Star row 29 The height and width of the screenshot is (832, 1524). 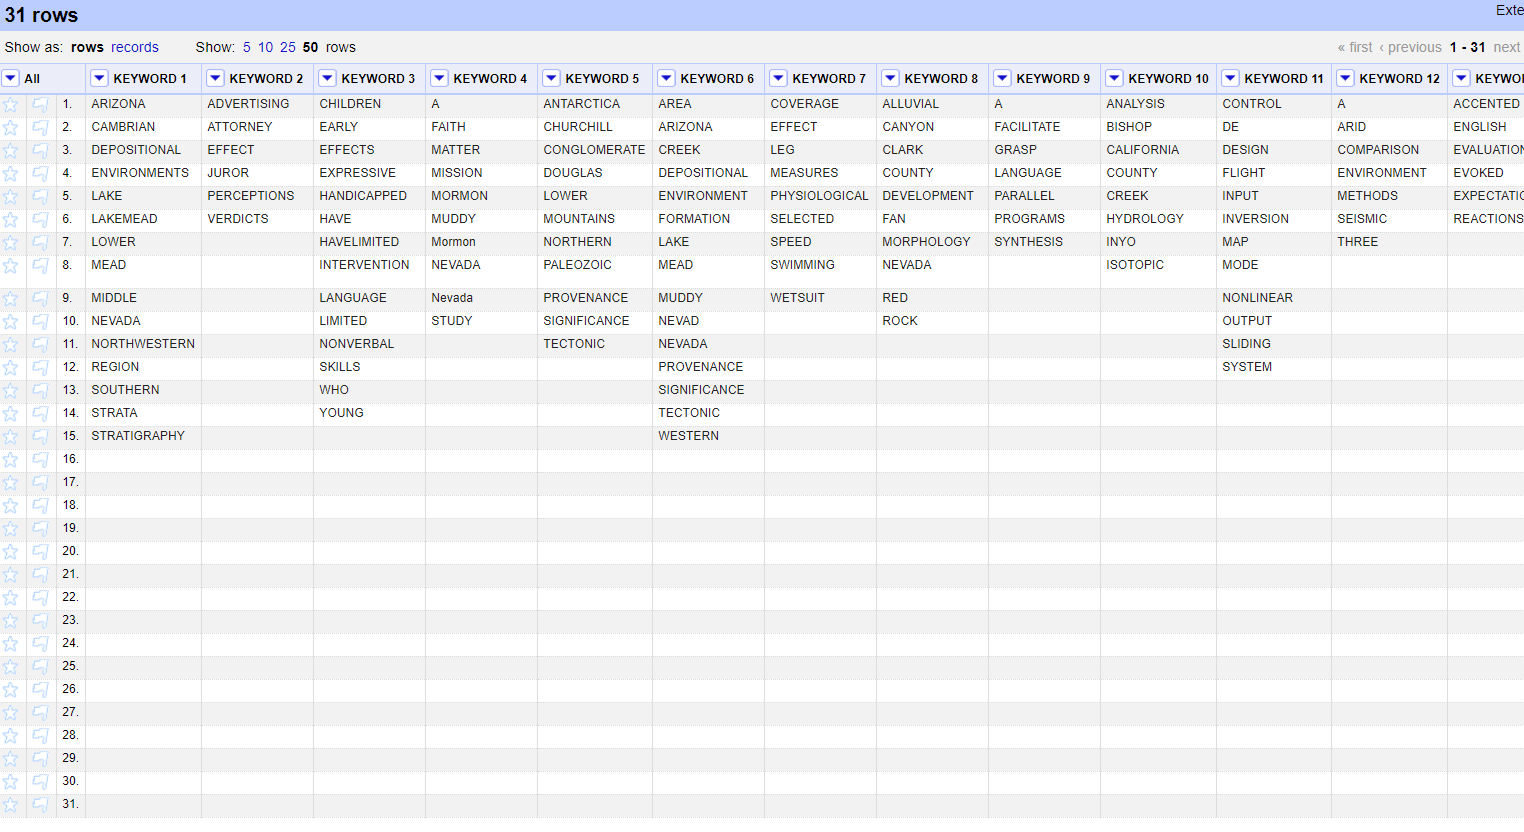tap(10, 758)
